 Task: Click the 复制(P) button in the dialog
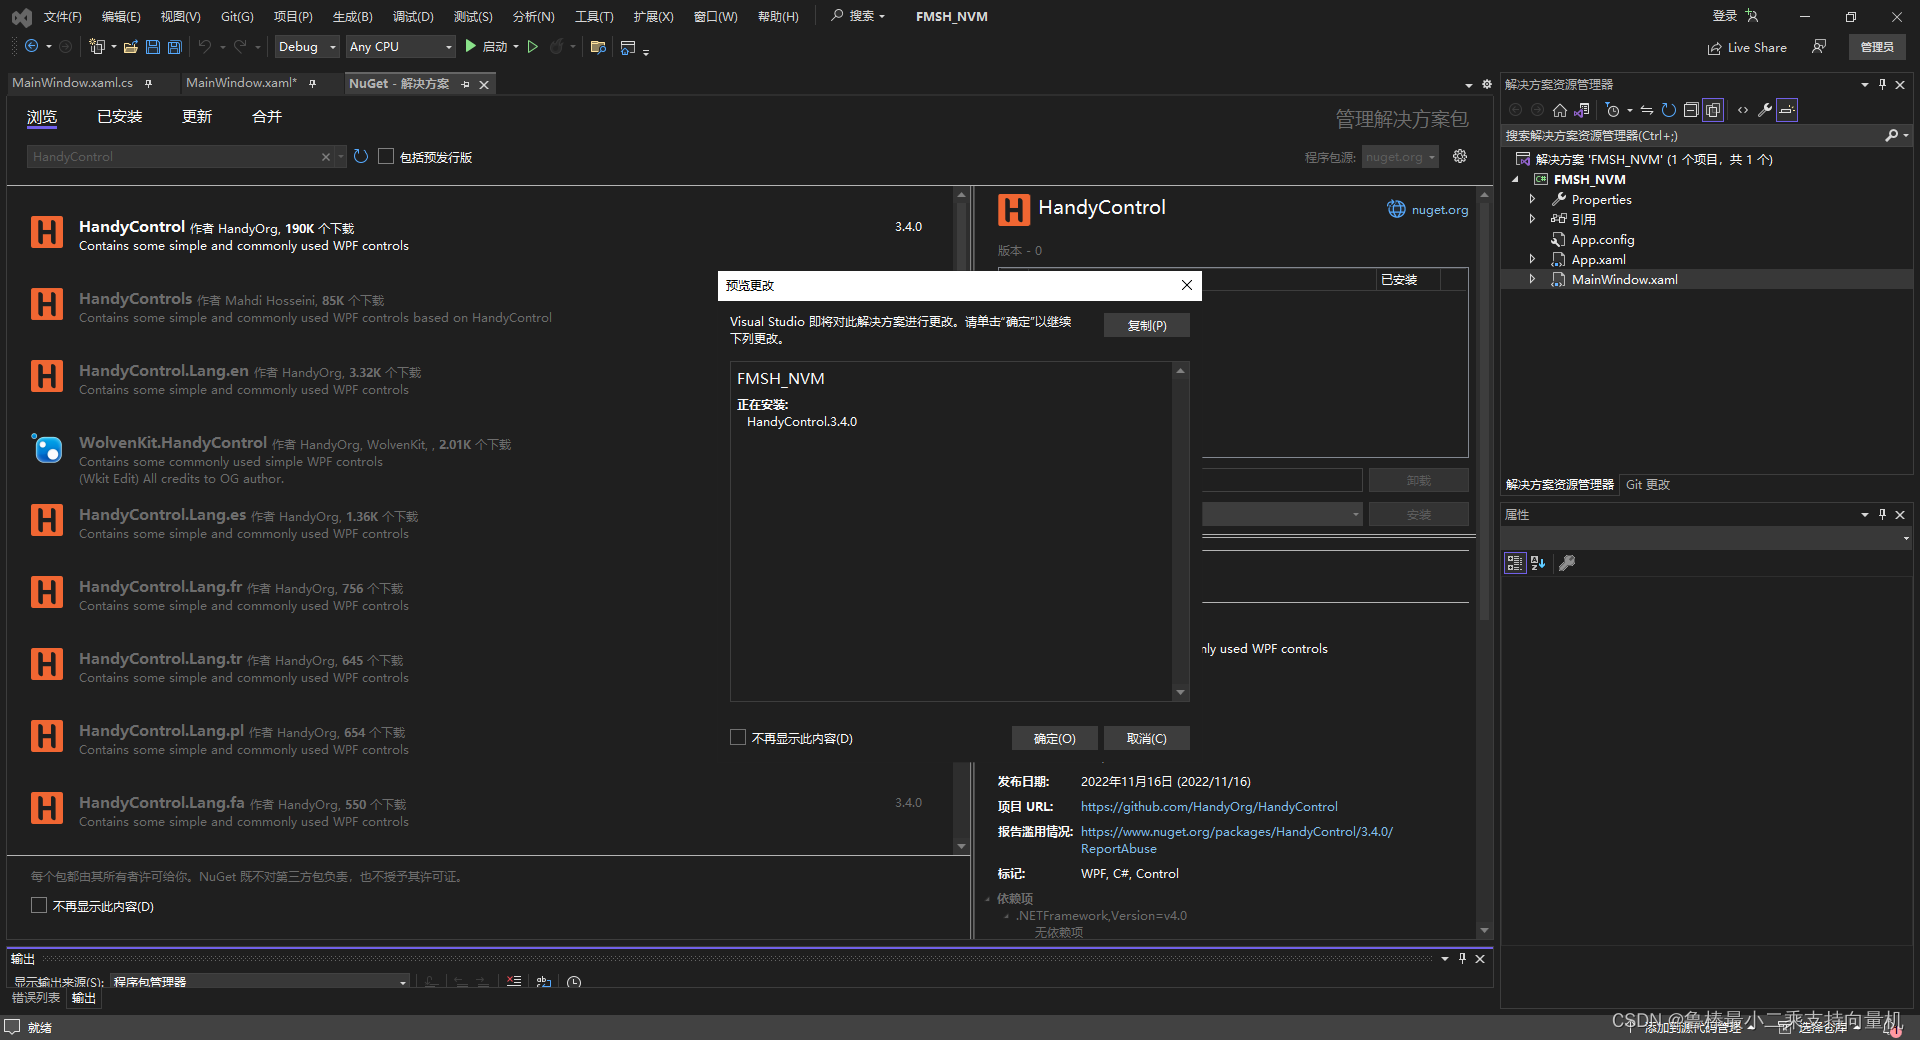1146,325
